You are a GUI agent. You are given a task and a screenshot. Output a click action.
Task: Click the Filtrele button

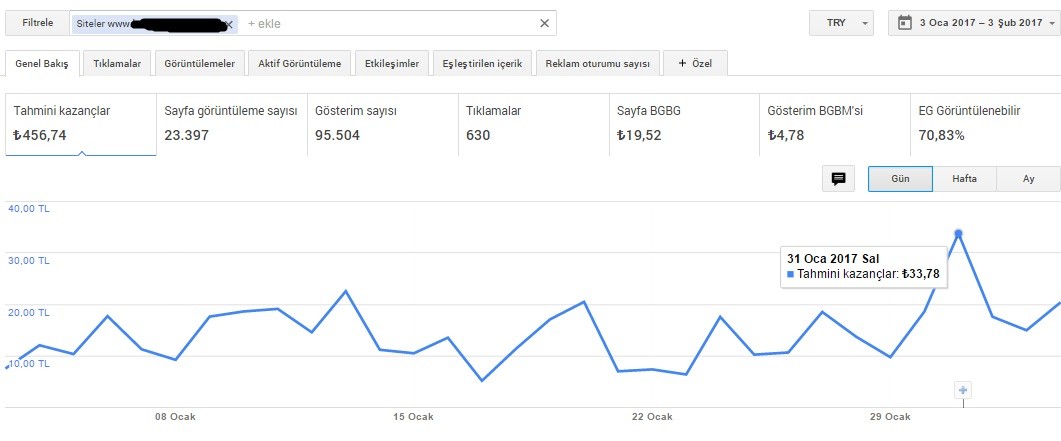tap(37, 23)
